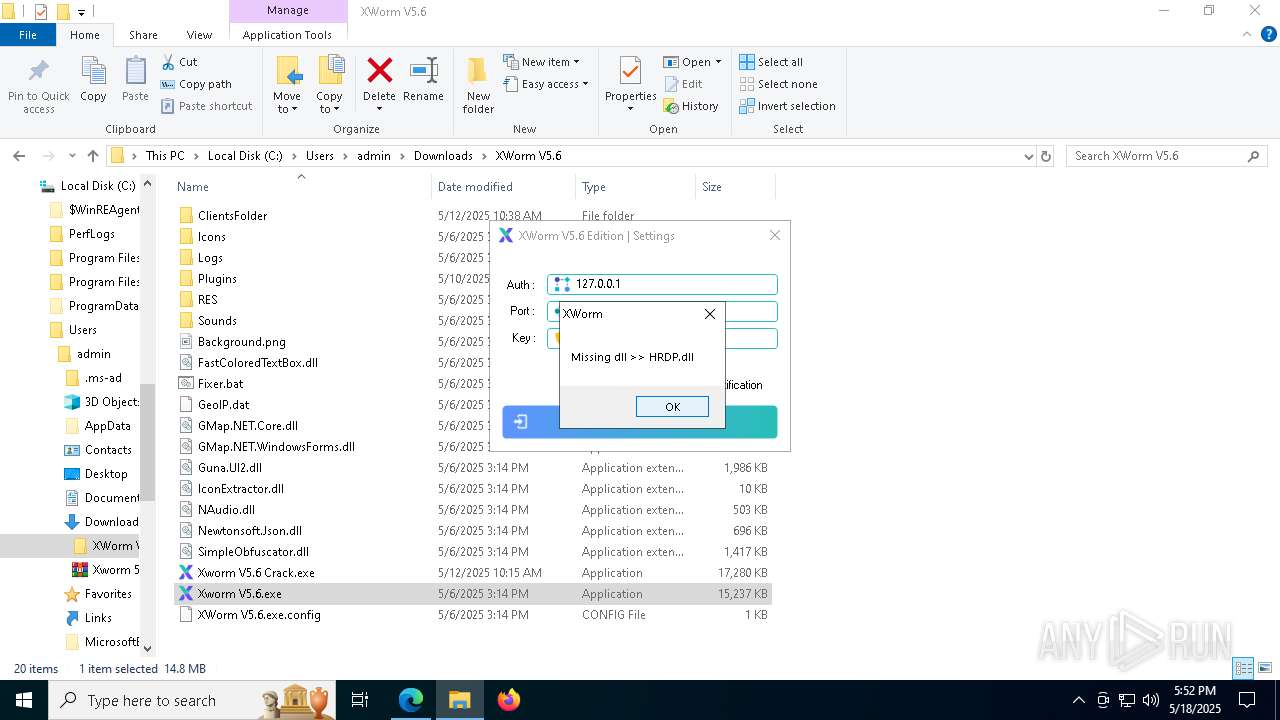Click Edit in the Open group

coord(683,84)
